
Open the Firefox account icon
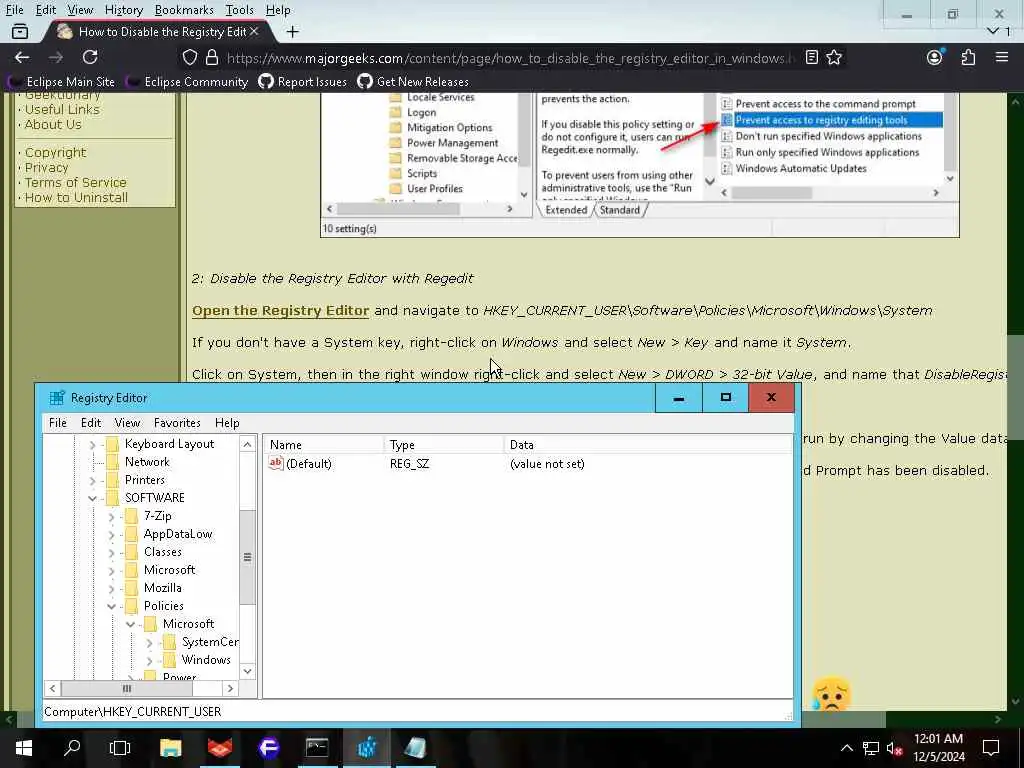pyautogui.click(x=935, y=57)
